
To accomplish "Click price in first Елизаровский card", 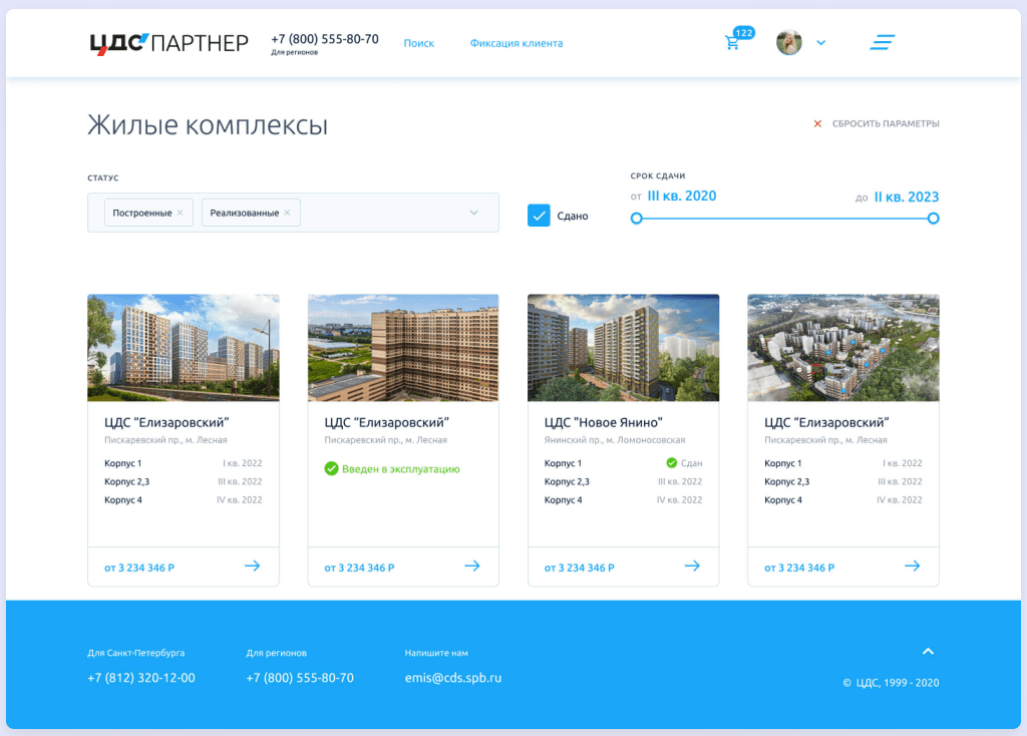I will click(x=140, y=568).
